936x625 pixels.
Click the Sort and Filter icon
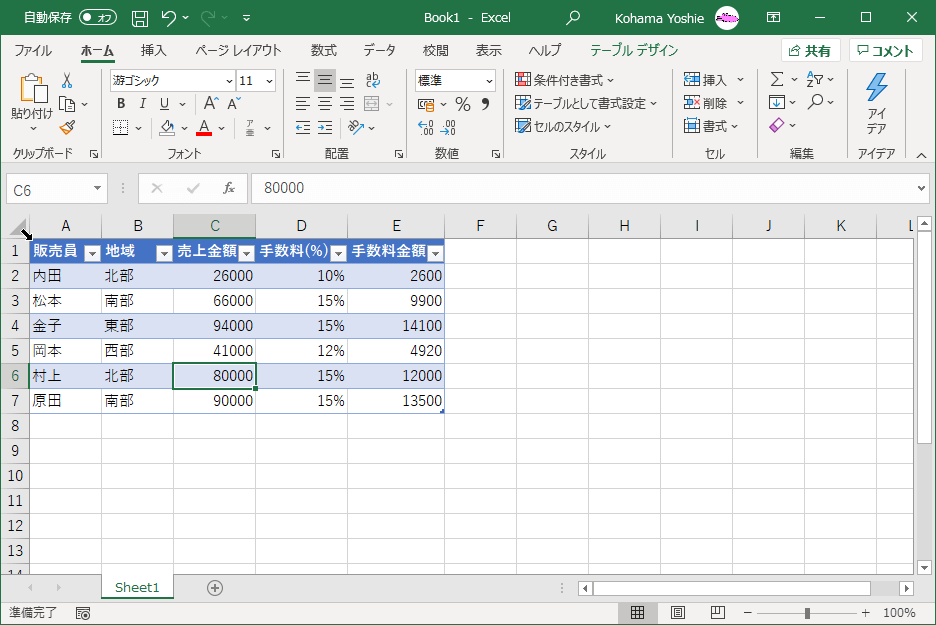(x=814, y=79)
